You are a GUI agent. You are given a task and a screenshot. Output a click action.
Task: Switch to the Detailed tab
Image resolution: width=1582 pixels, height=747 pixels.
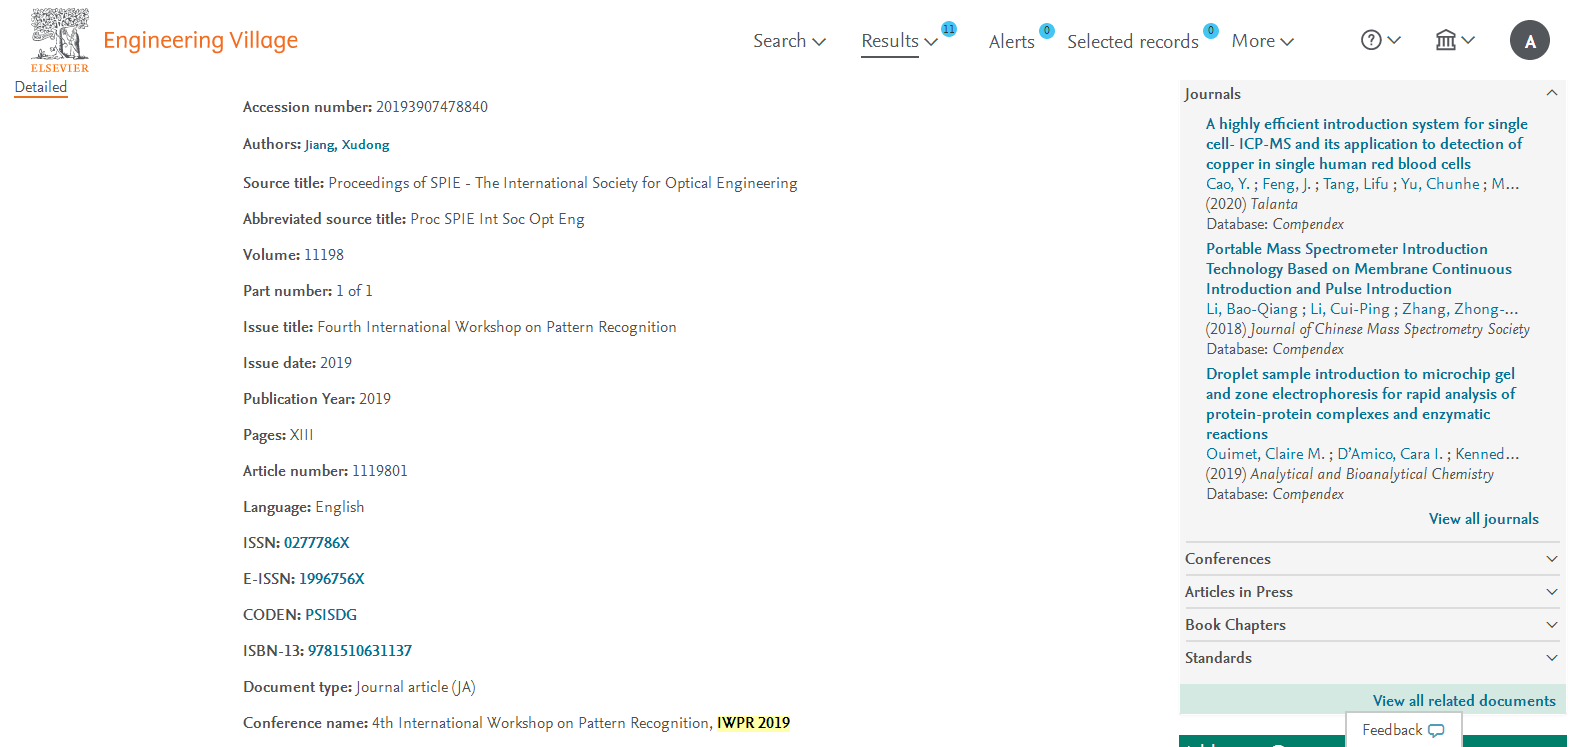pyautogui.click(x=41, y=87)
